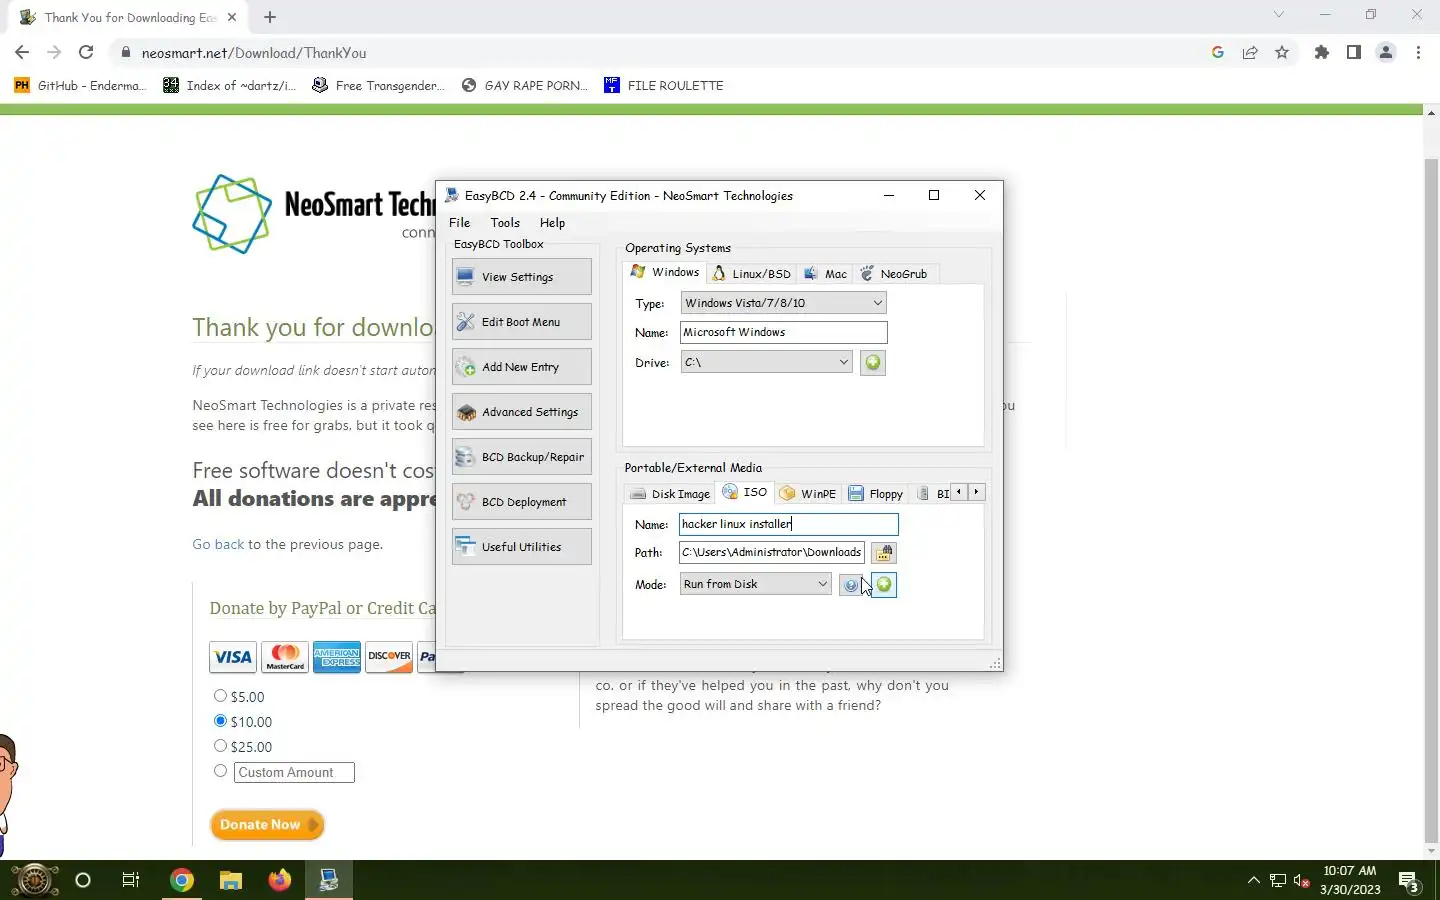
Task: Switch to the Disk Image tab
Action: pyautogui.click(x=669, y=494)
